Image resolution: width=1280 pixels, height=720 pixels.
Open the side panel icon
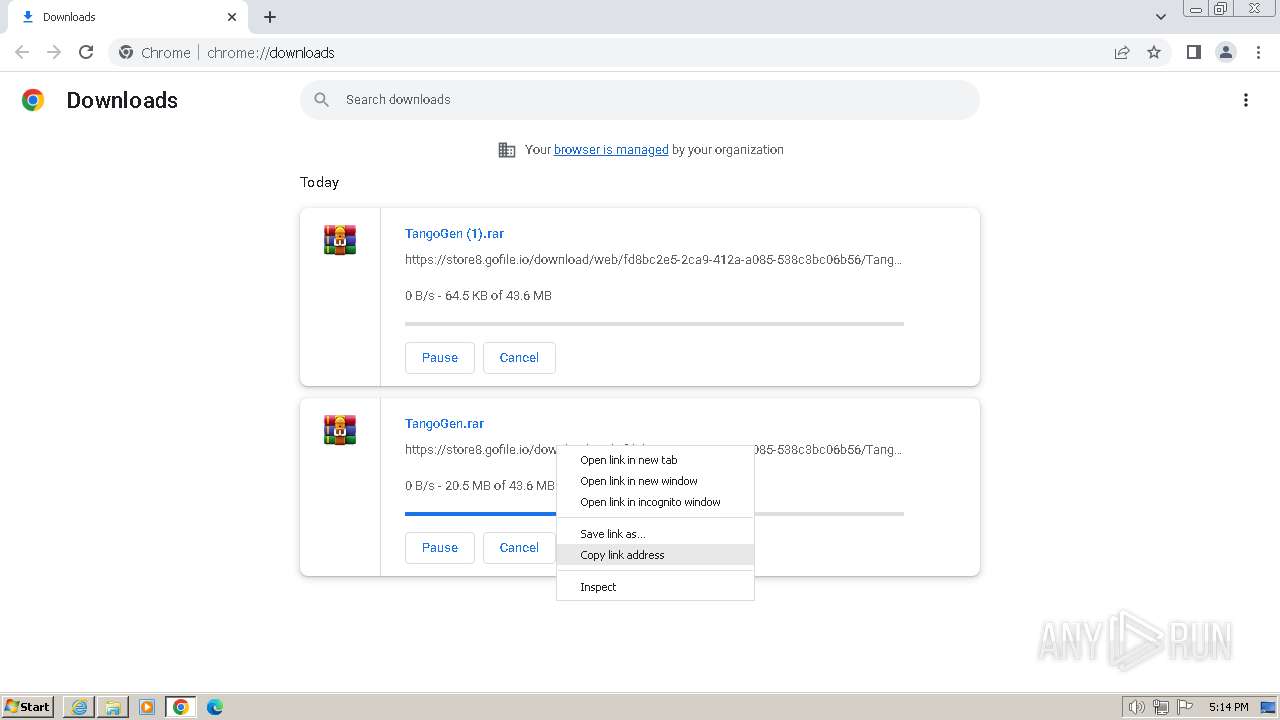1193,52
